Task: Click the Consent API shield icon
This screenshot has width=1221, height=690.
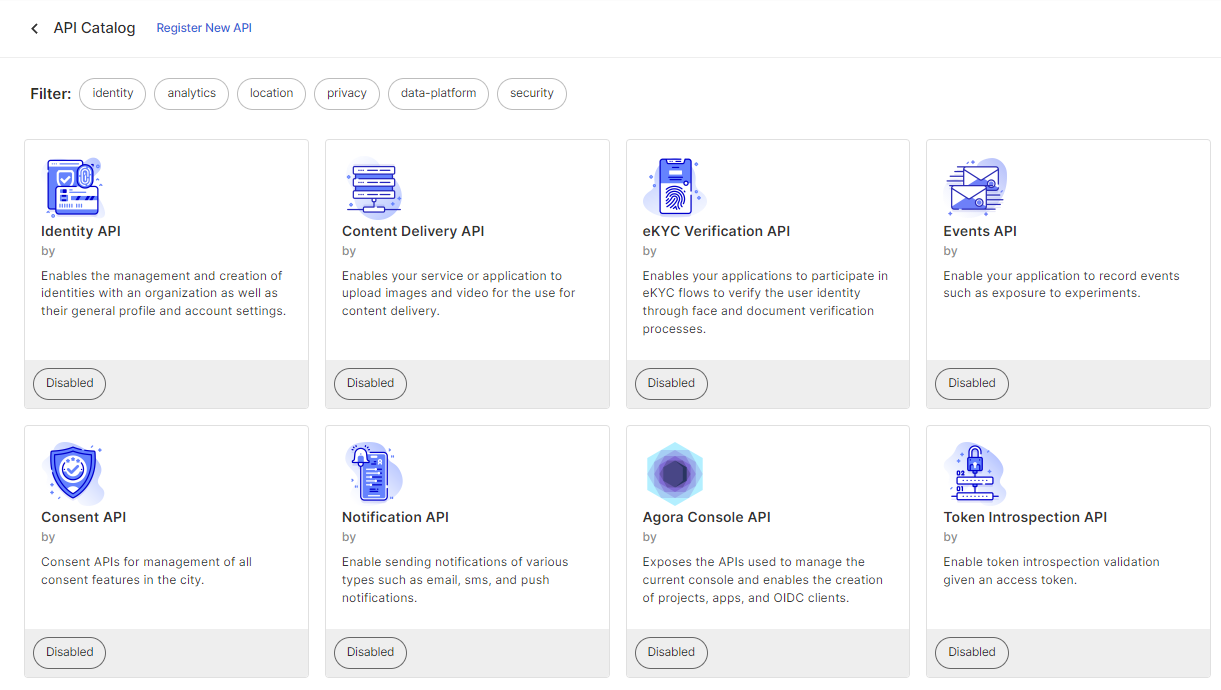Action: (73, 473)
